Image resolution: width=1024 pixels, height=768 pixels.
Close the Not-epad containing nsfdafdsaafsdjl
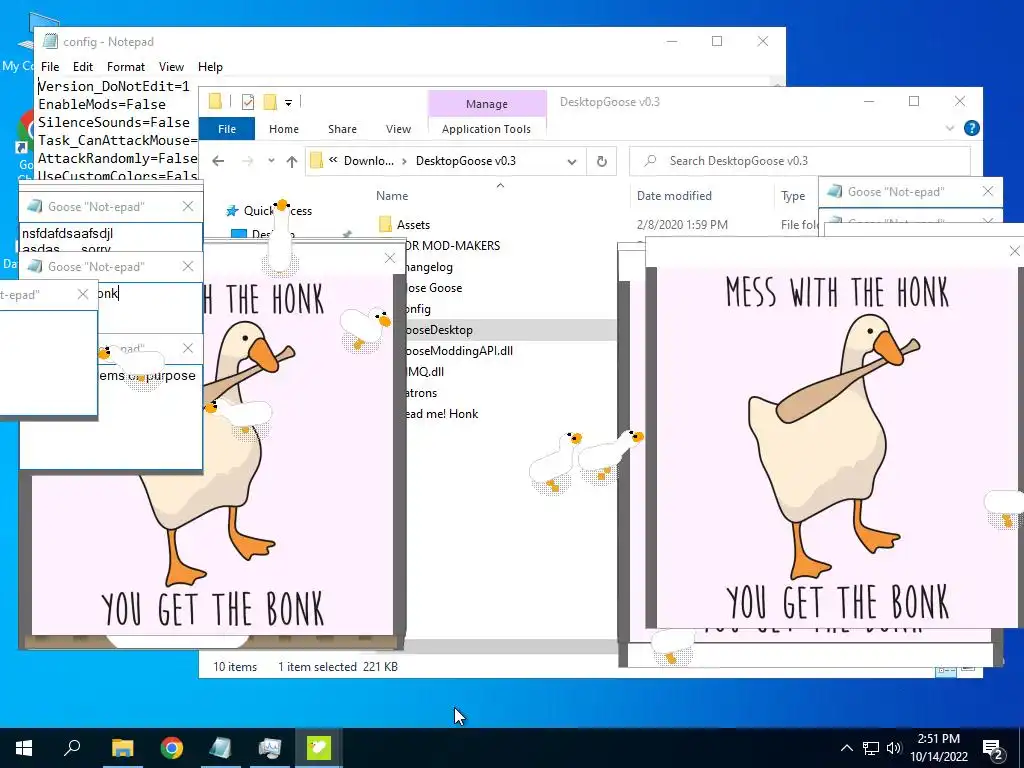188,206
